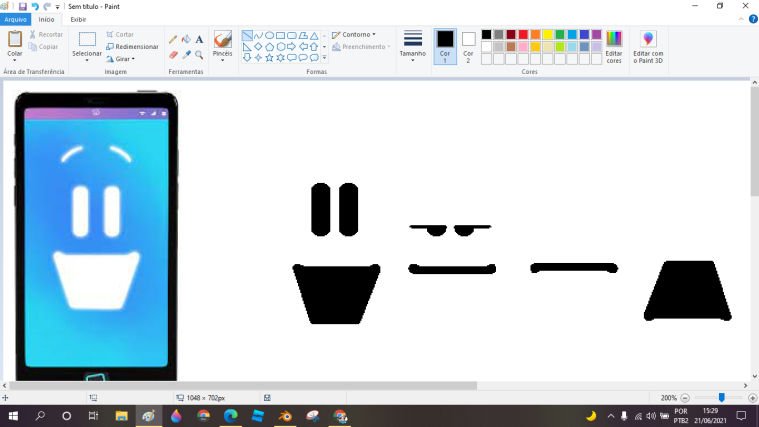
Task: Open Microsoft Edge from taskbar
Action: [230, 416]
